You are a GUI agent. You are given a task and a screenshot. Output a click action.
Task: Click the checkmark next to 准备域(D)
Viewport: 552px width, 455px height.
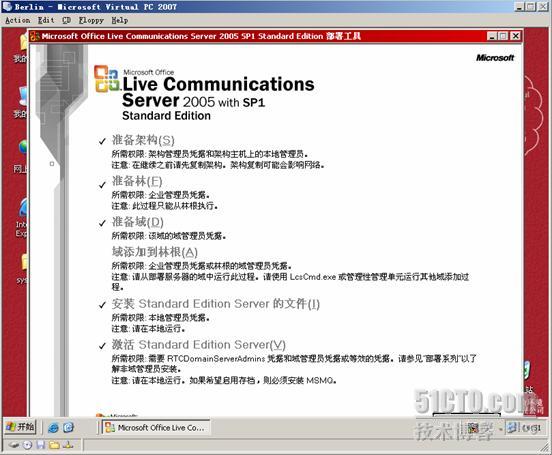(x=102, y=223)
